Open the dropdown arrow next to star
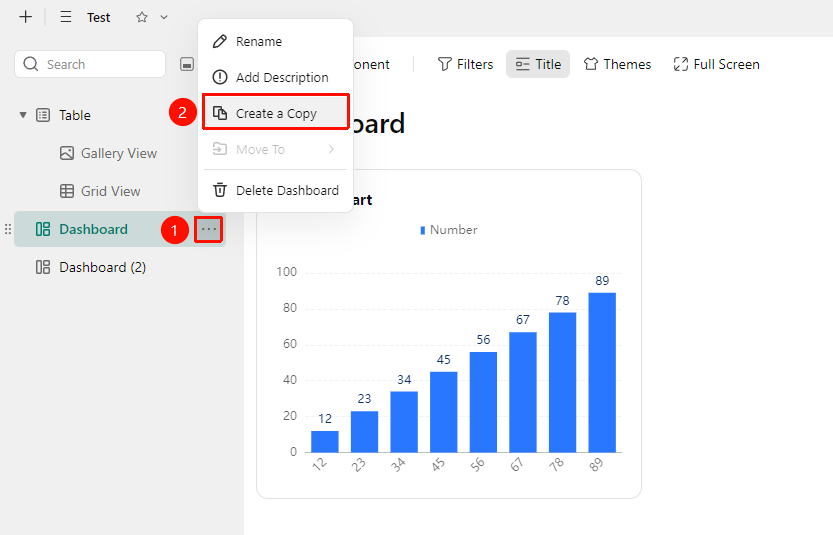Image resolution: width=833 pixels, height=535 pixels. [164, 17]
